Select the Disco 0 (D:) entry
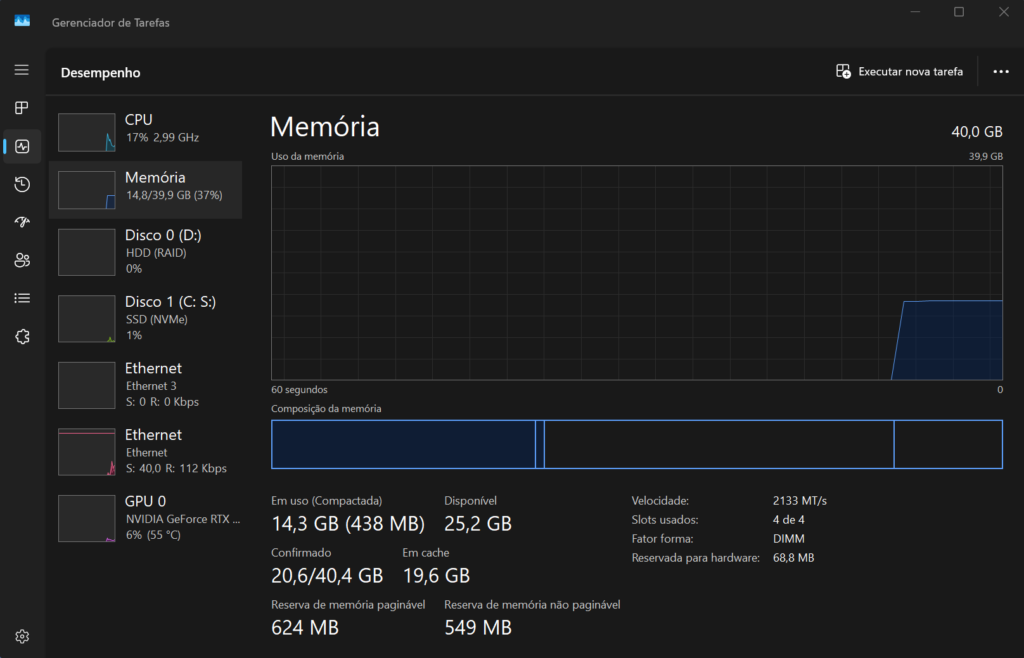 coord(146,251)
